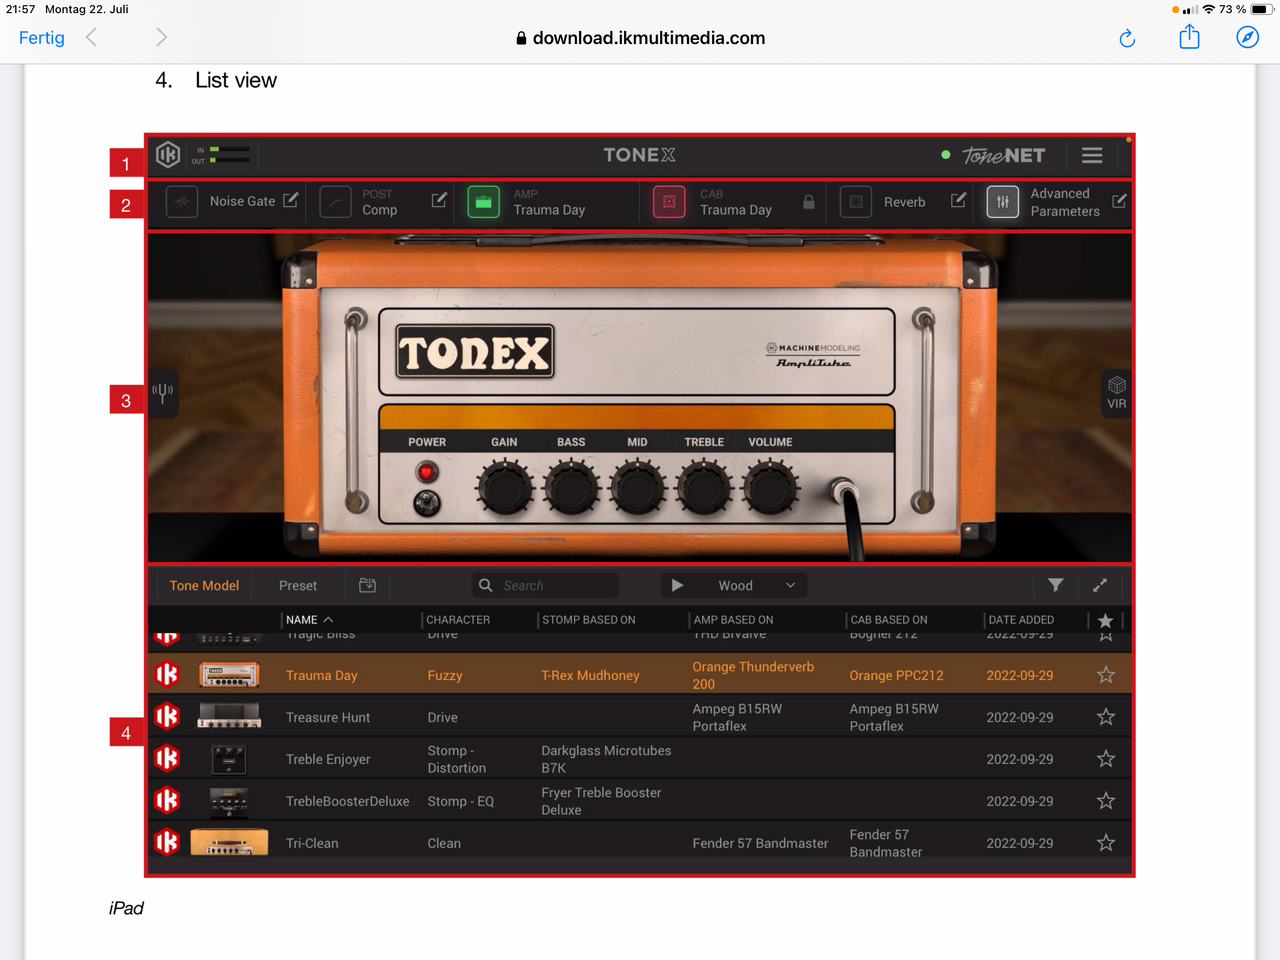Favorite the Trauma Day tone model
Screen dimensions: 1280x960
point(1106,675)
